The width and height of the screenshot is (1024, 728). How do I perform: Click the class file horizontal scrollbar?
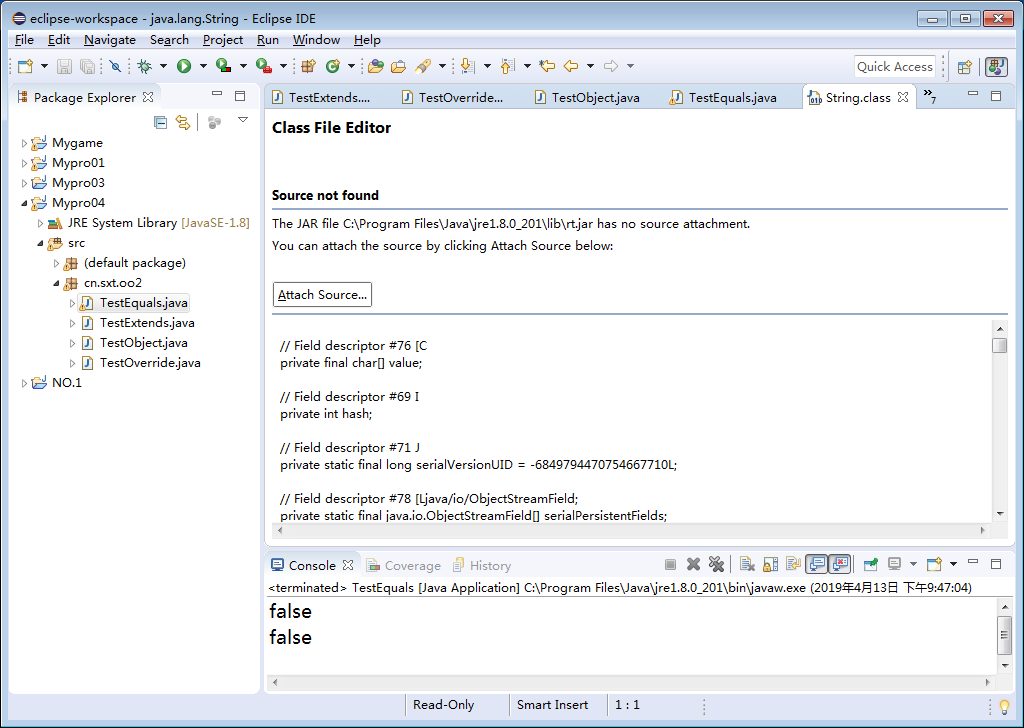631,531
